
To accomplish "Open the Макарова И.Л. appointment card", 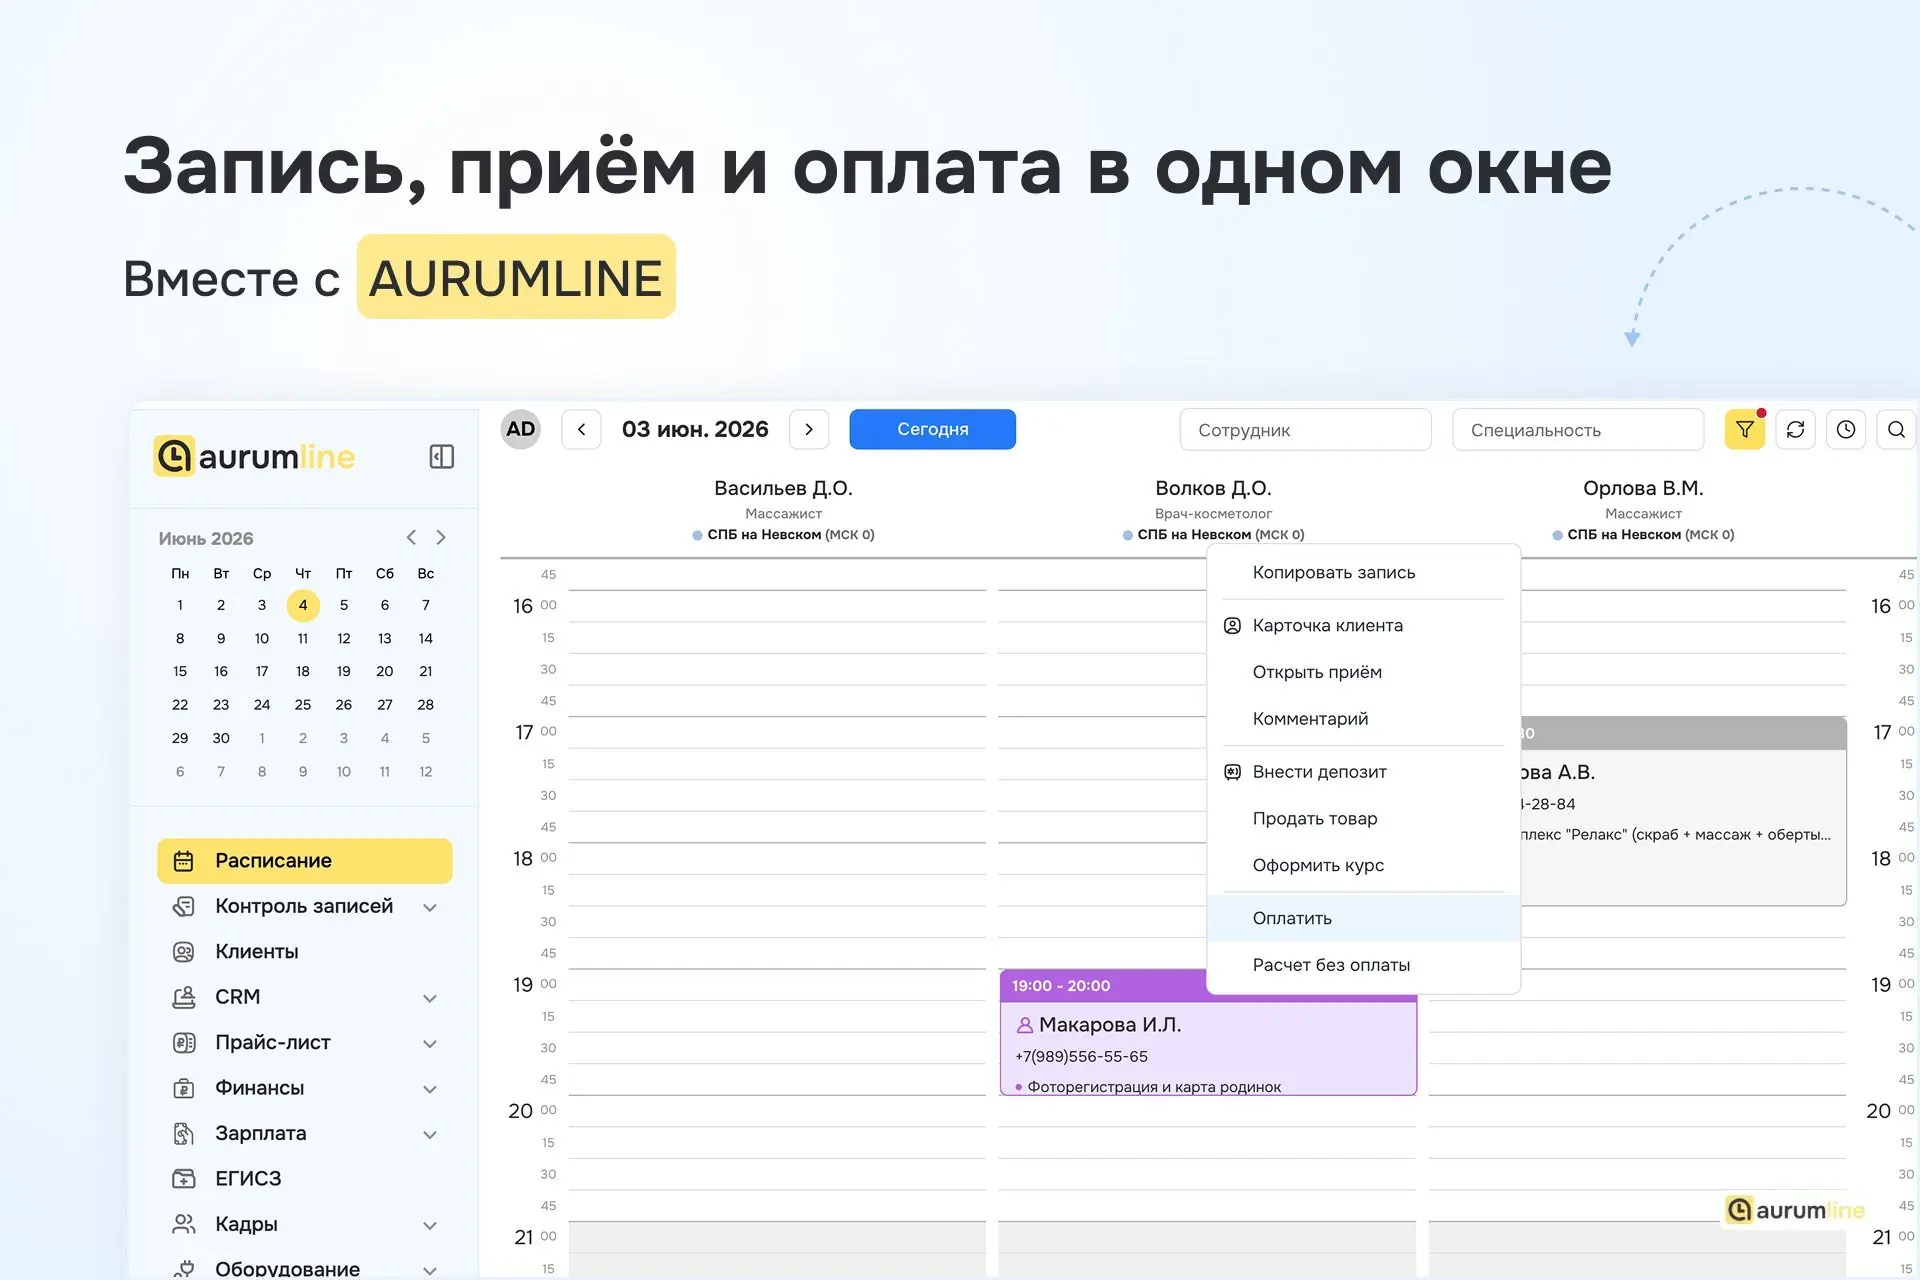I will [1208, 1032].
